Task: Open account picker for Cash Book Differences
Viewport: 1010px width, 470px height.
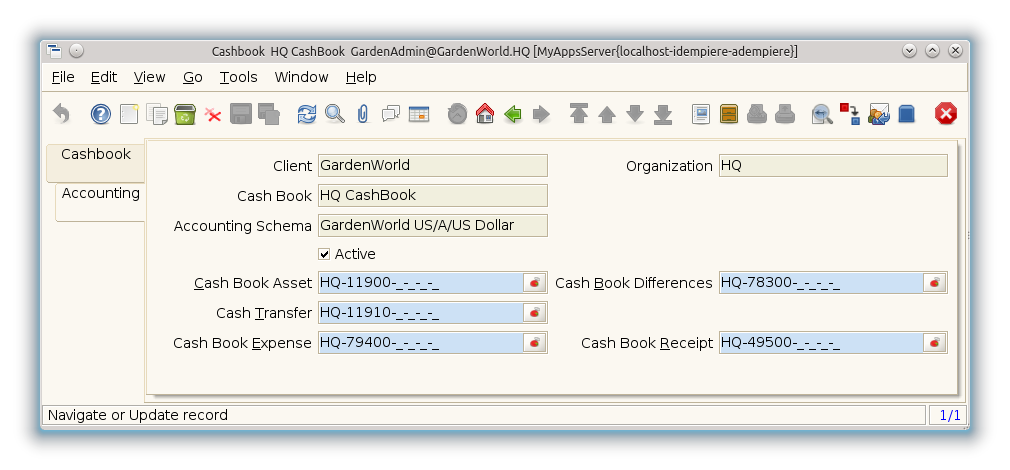Action: click(935, 283)
